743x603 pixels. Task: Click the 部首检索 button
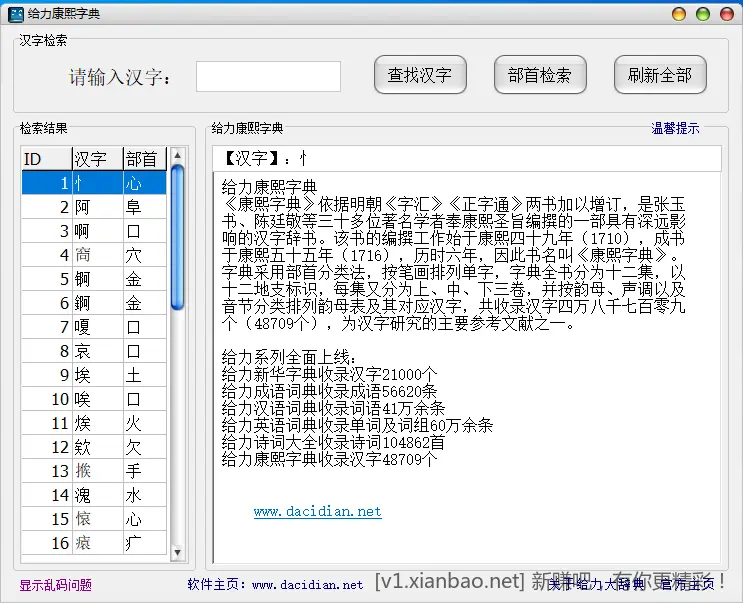[x=540, y=75]
